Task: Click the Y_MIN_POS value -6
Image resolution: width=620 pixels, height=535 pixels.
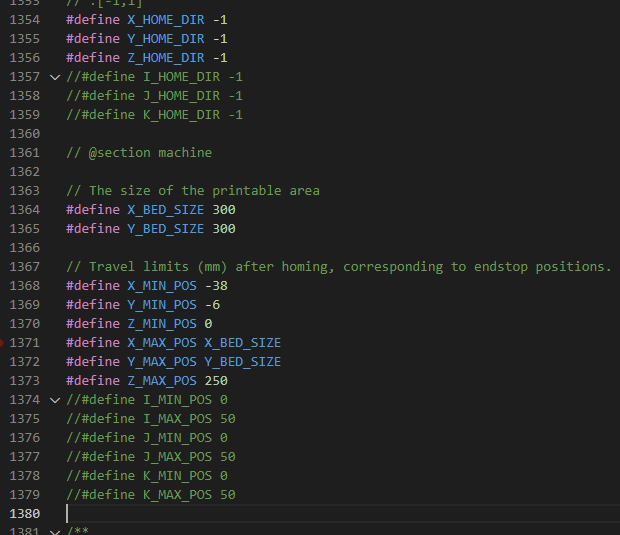Action: [x=212, y=305]
